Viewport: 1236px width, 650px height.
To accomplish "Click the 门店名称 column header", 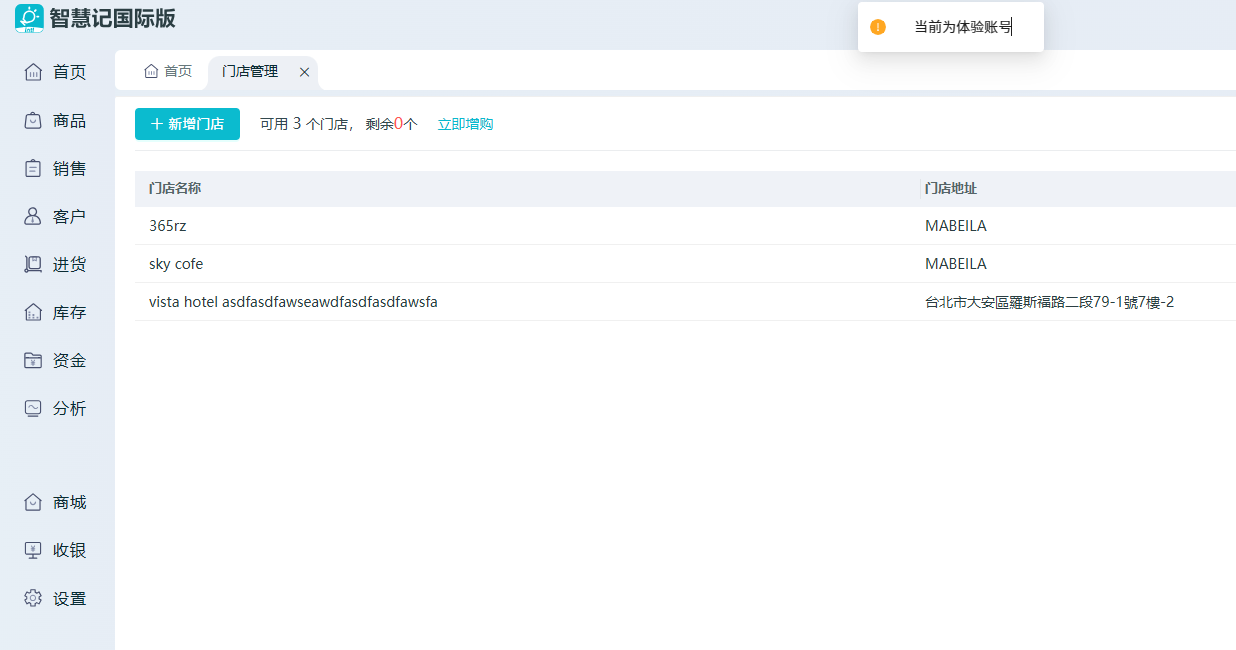I will [x=175, y=189].
